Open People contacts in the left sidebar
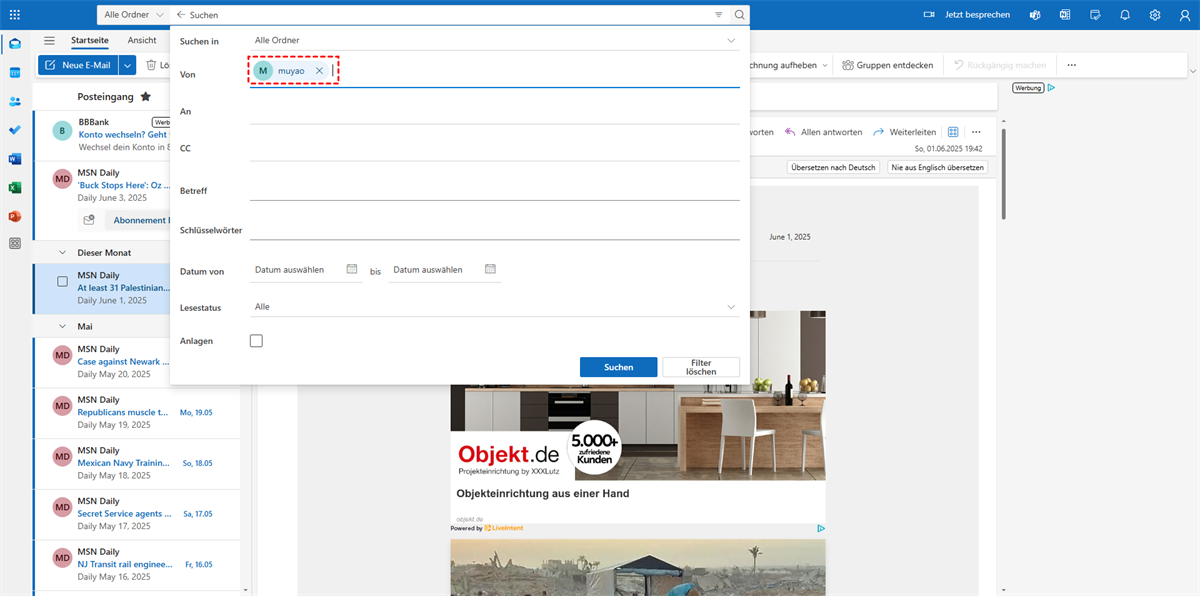Image resolution: width=1200 pixels, height=596 pixels. tap(15, 101)
